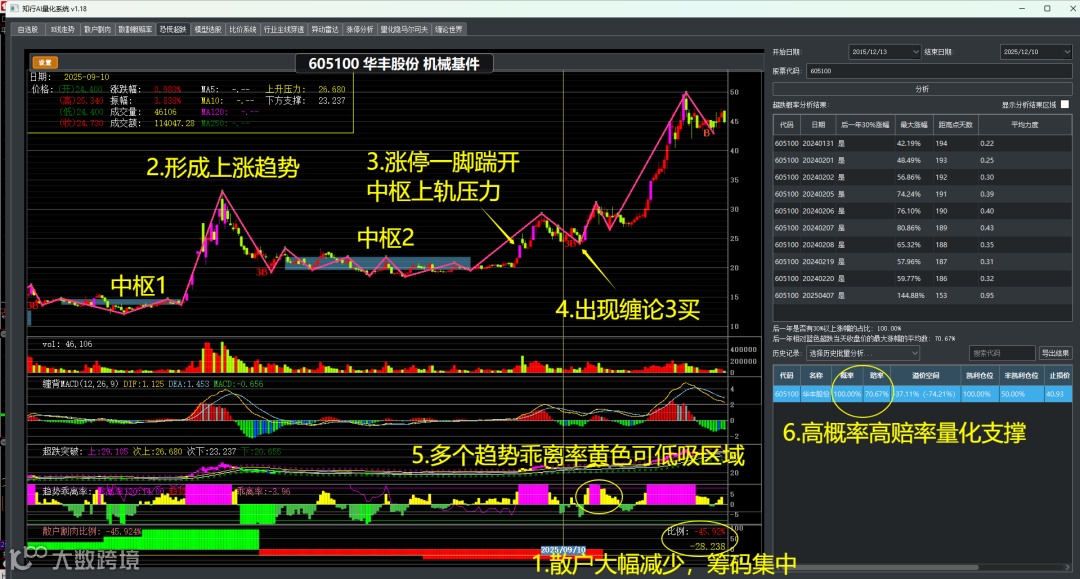Viewport: 1080px width, 579px height.
Task: Select the row dated 20240202
Action: tap(922, 177)
